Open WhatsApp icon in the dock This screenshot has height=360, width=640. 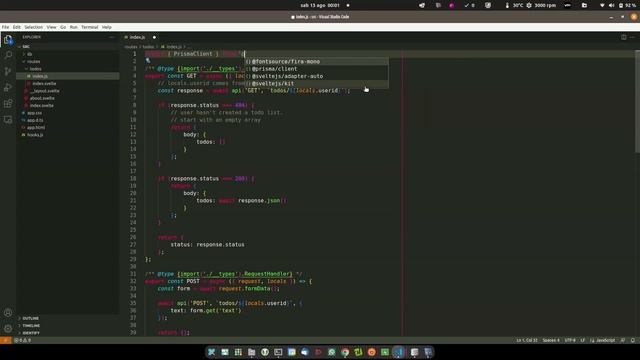[x=332, y=352]
